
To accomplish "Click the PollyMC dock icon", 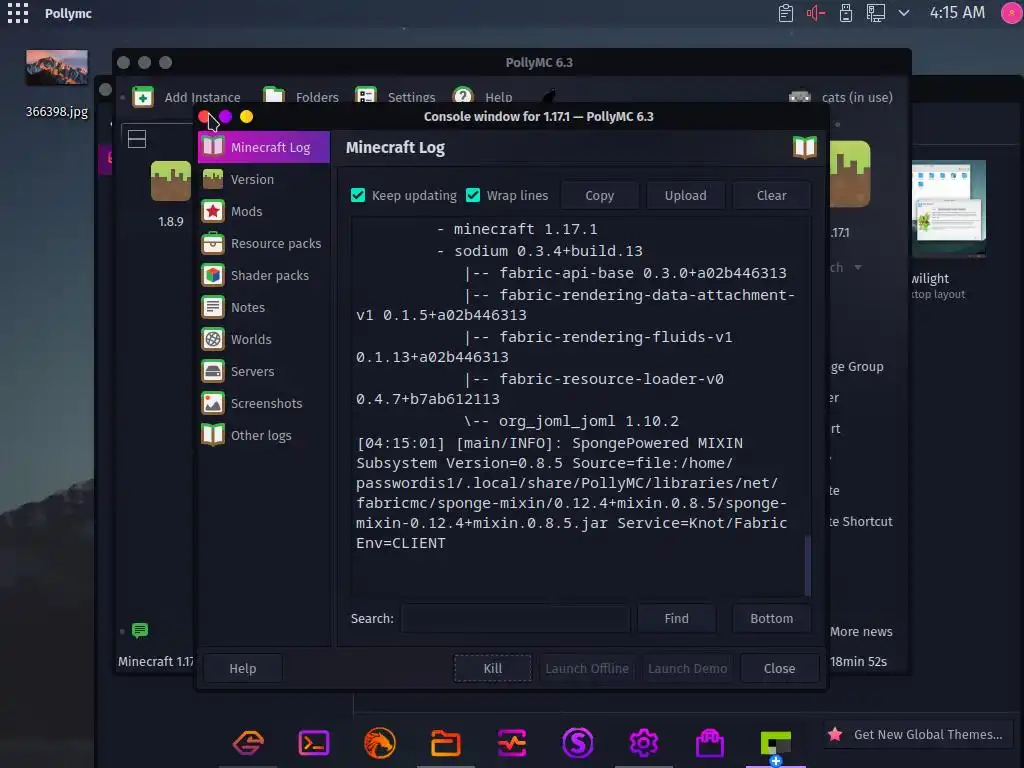I will pyautogui.click(x=776, y=744).
